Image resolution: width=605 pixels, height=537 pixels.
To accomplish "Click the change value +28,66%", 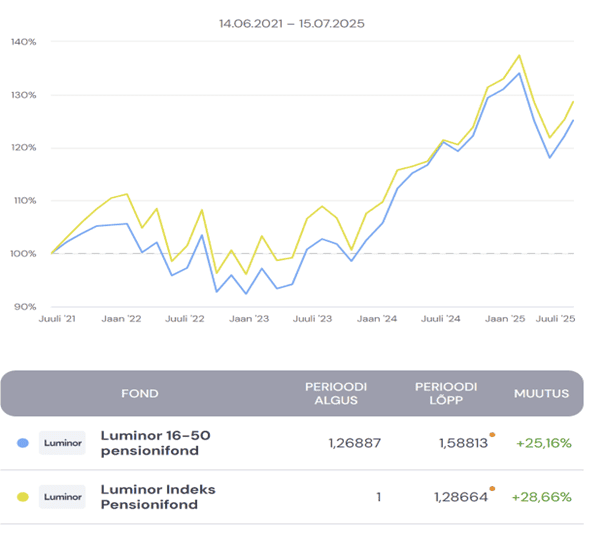I will (541, 497).
